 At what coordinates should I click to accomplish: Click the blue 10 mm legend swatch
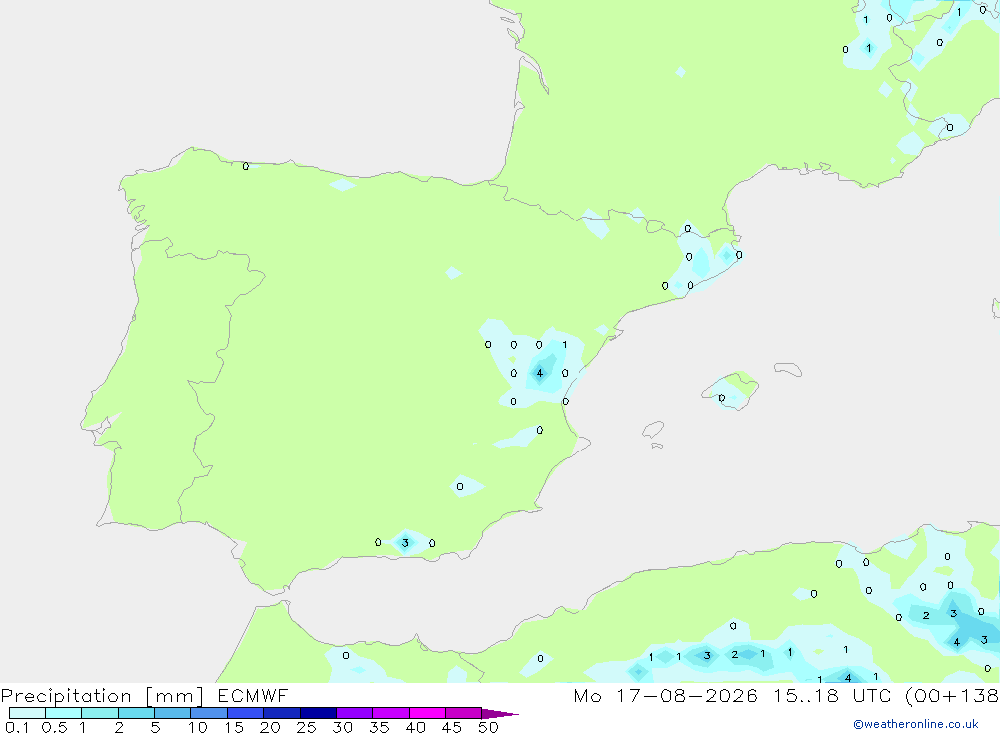click(209, 713)
